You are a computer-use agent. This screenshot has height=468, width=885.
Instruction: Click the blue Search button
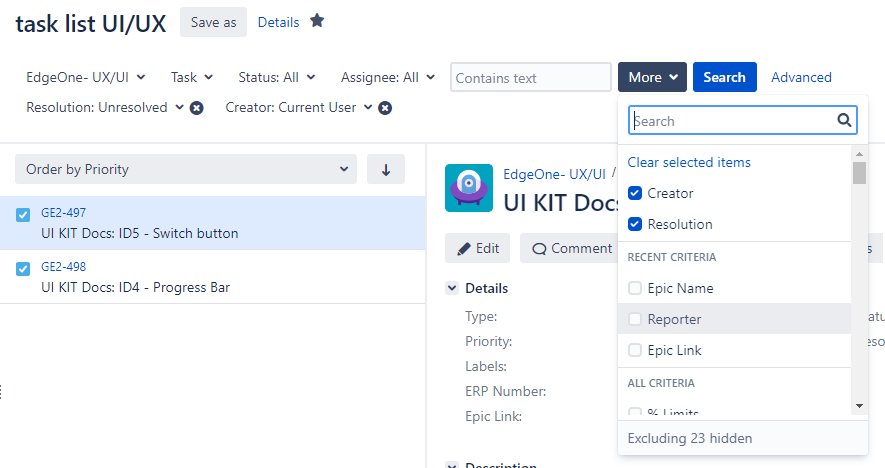click(x=724, y=77)
